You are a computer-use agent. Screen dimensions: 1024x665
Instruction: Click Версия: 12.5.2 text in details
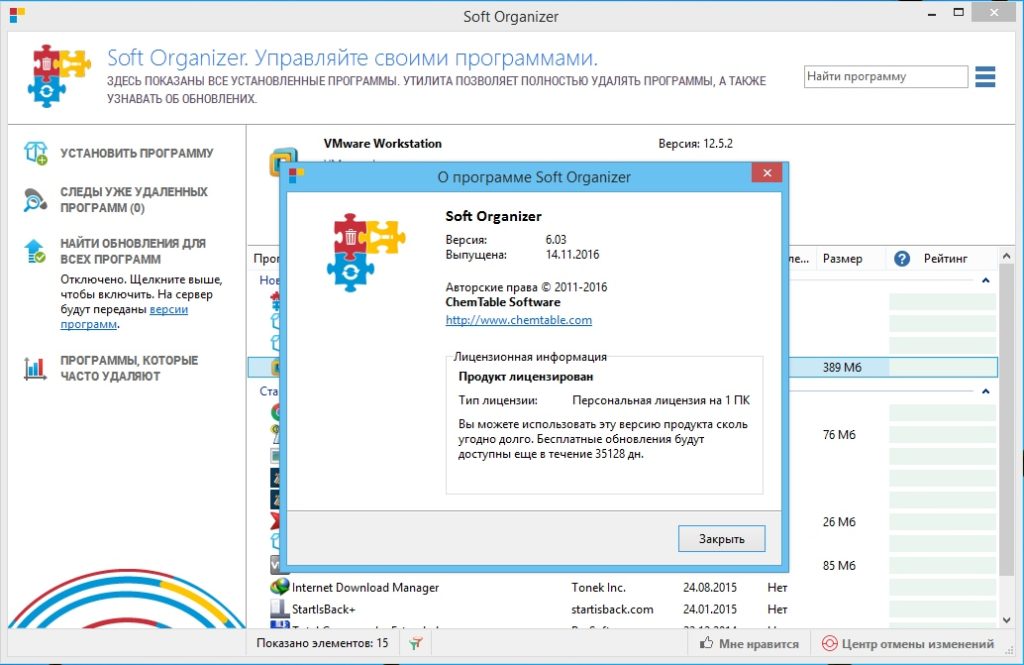pyautogui.click(x=696, y=143)
